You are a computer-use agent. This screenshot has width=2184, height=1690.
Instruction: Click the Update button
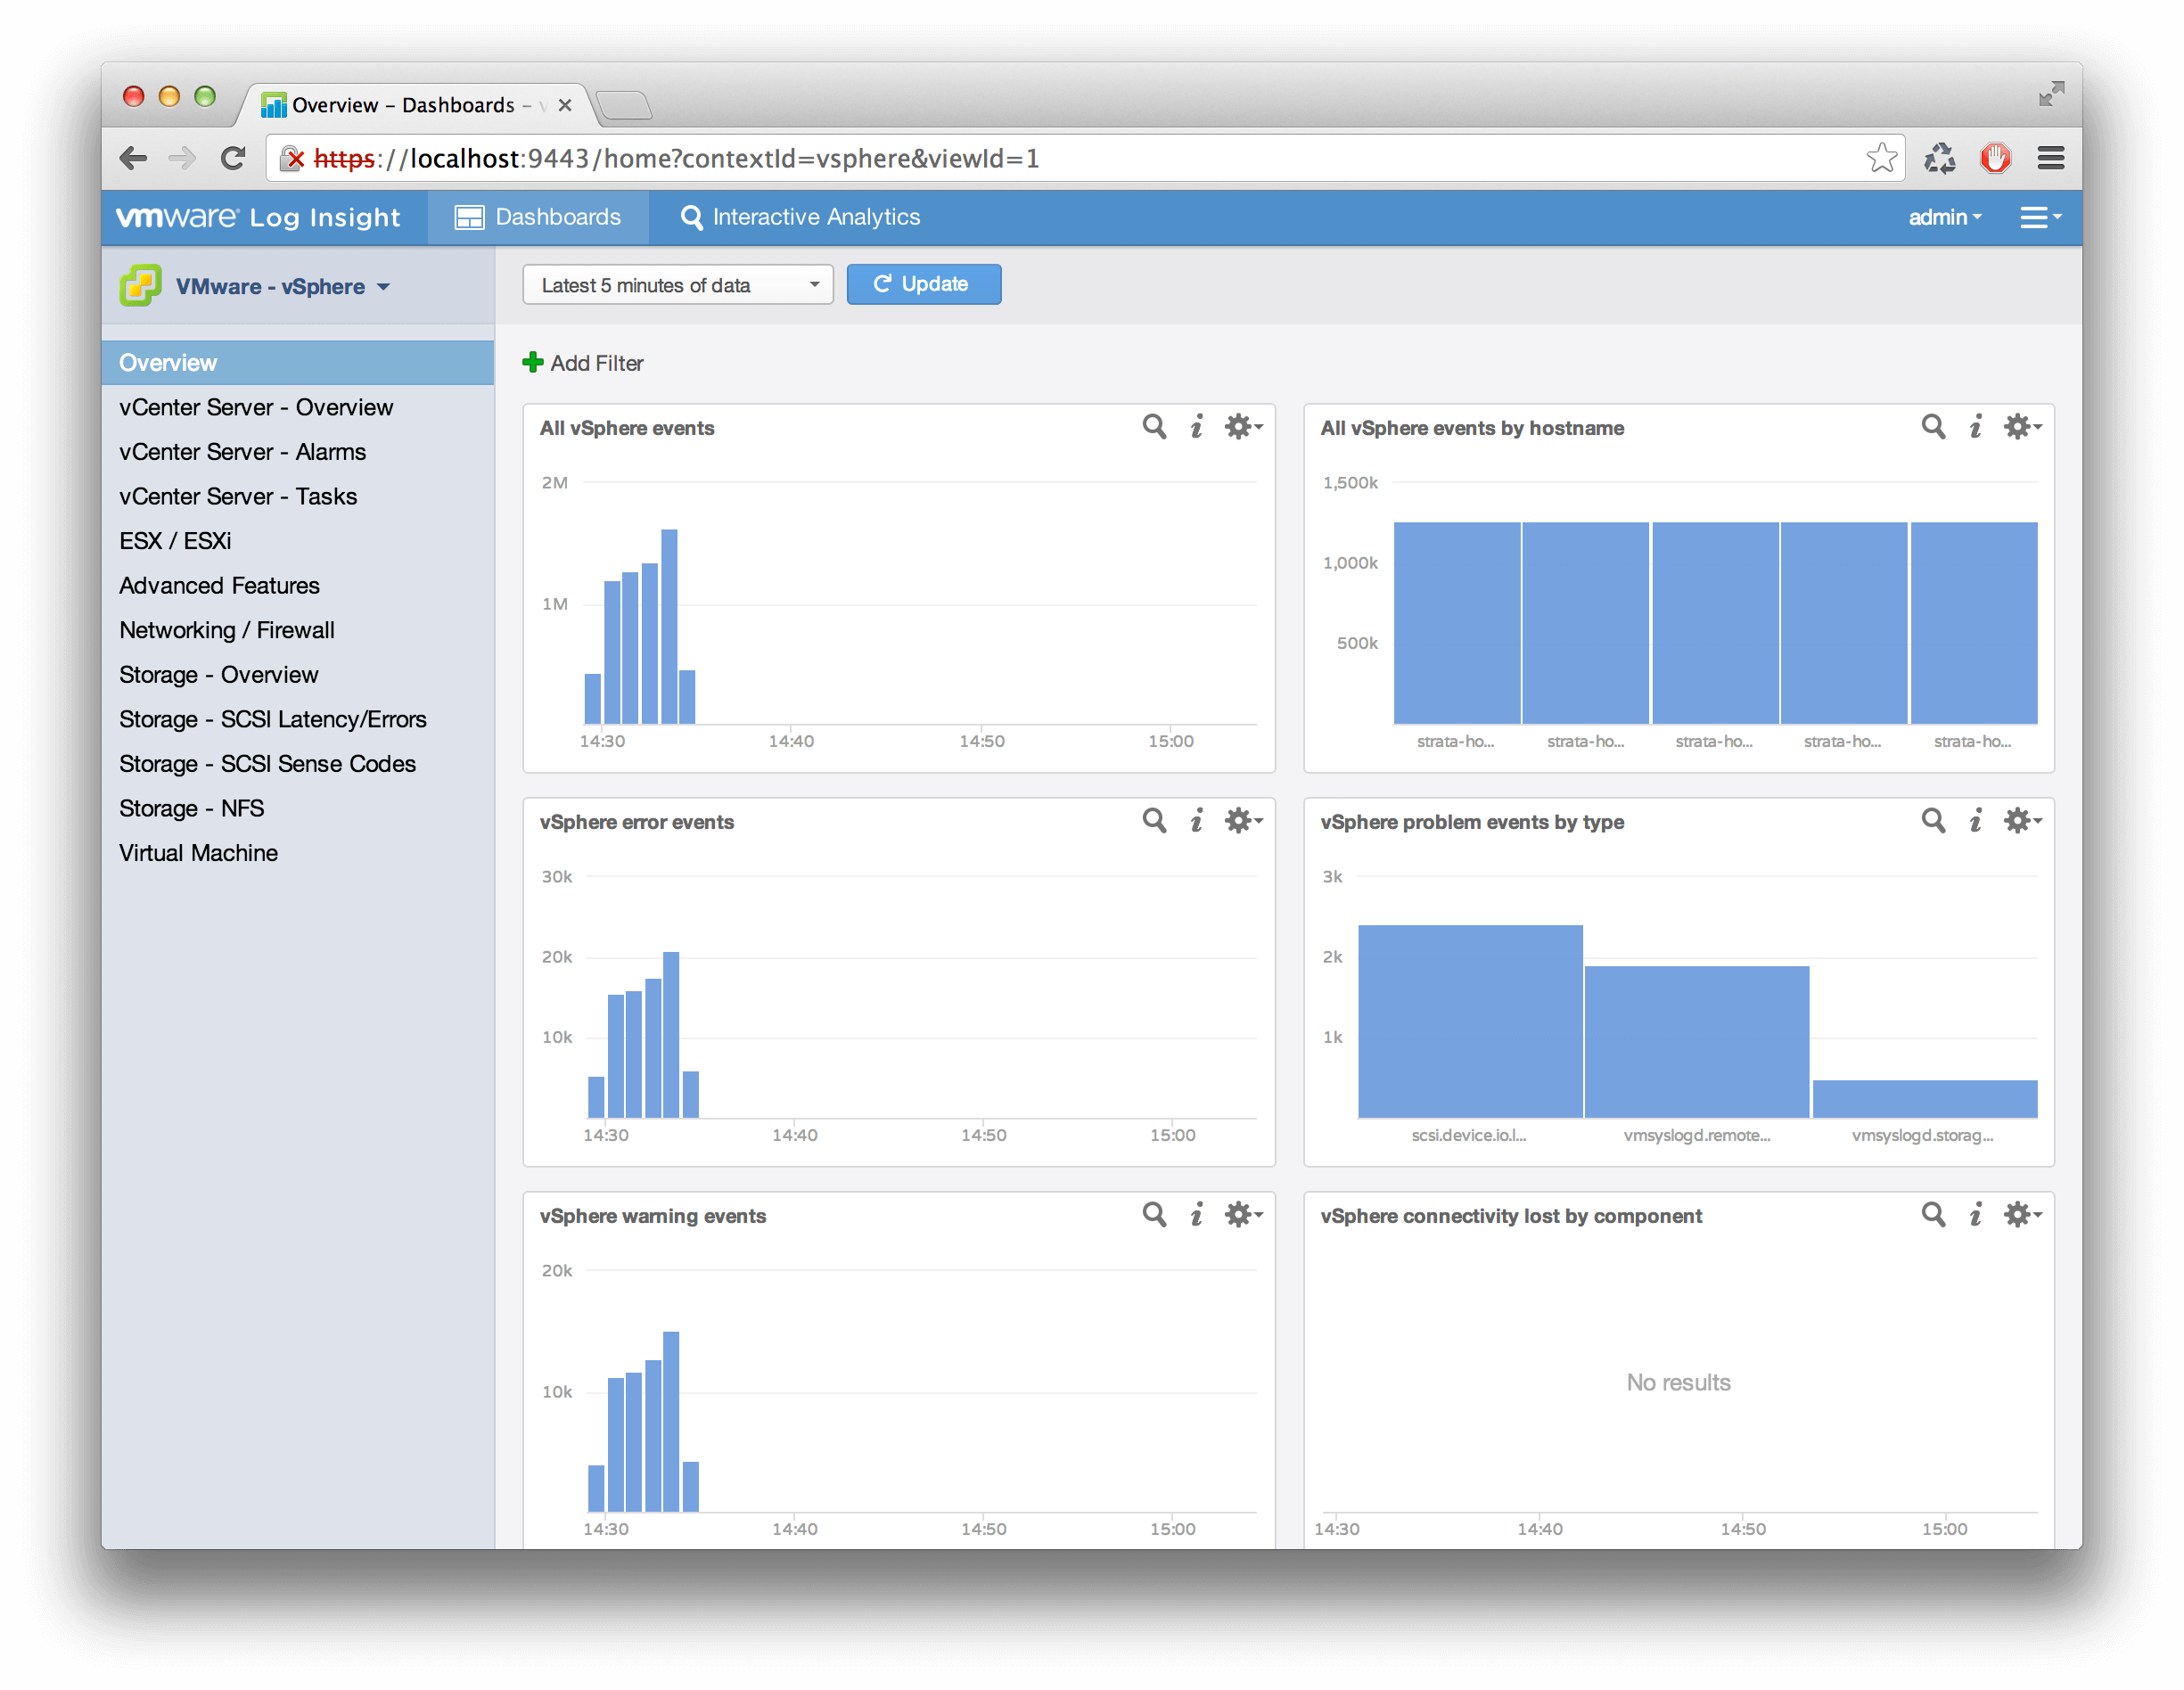[923, 284]
